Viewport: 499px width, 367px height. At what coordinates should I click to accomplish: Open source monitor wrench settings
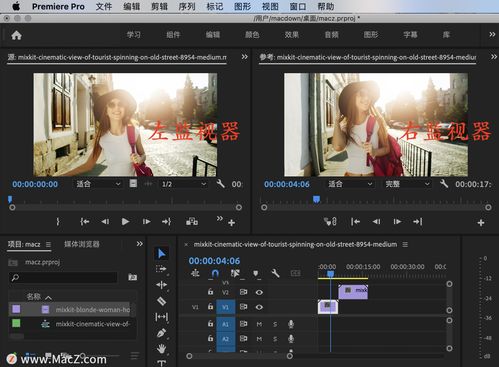(x=220, y=184)
